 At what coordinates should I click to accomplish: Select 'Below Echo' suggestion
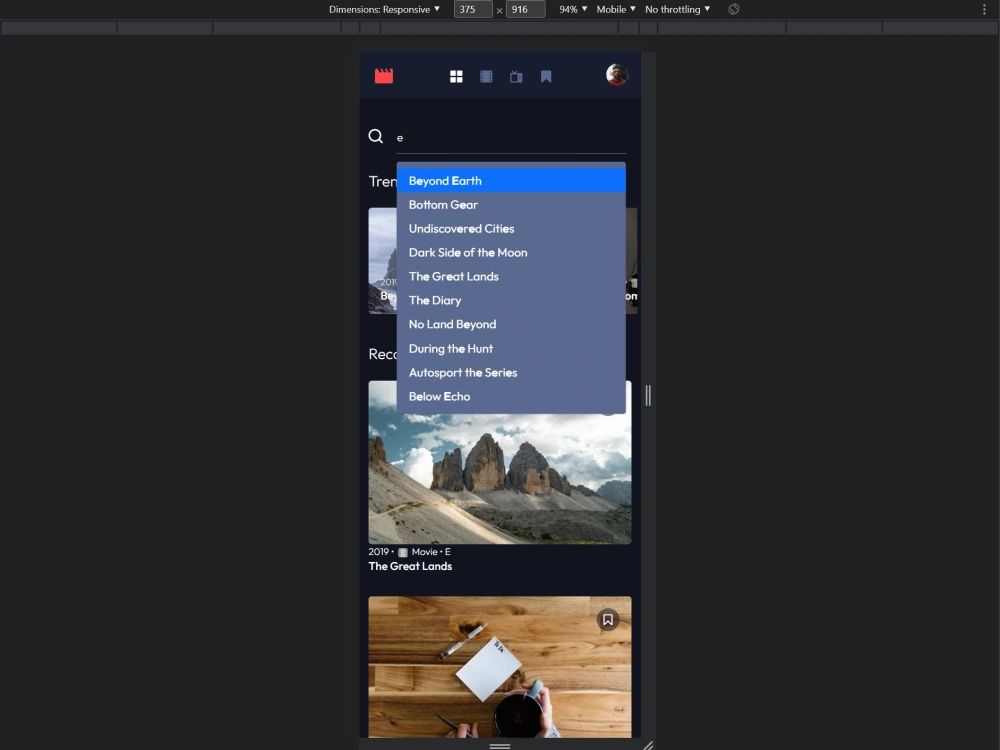[x=511, y=396]
